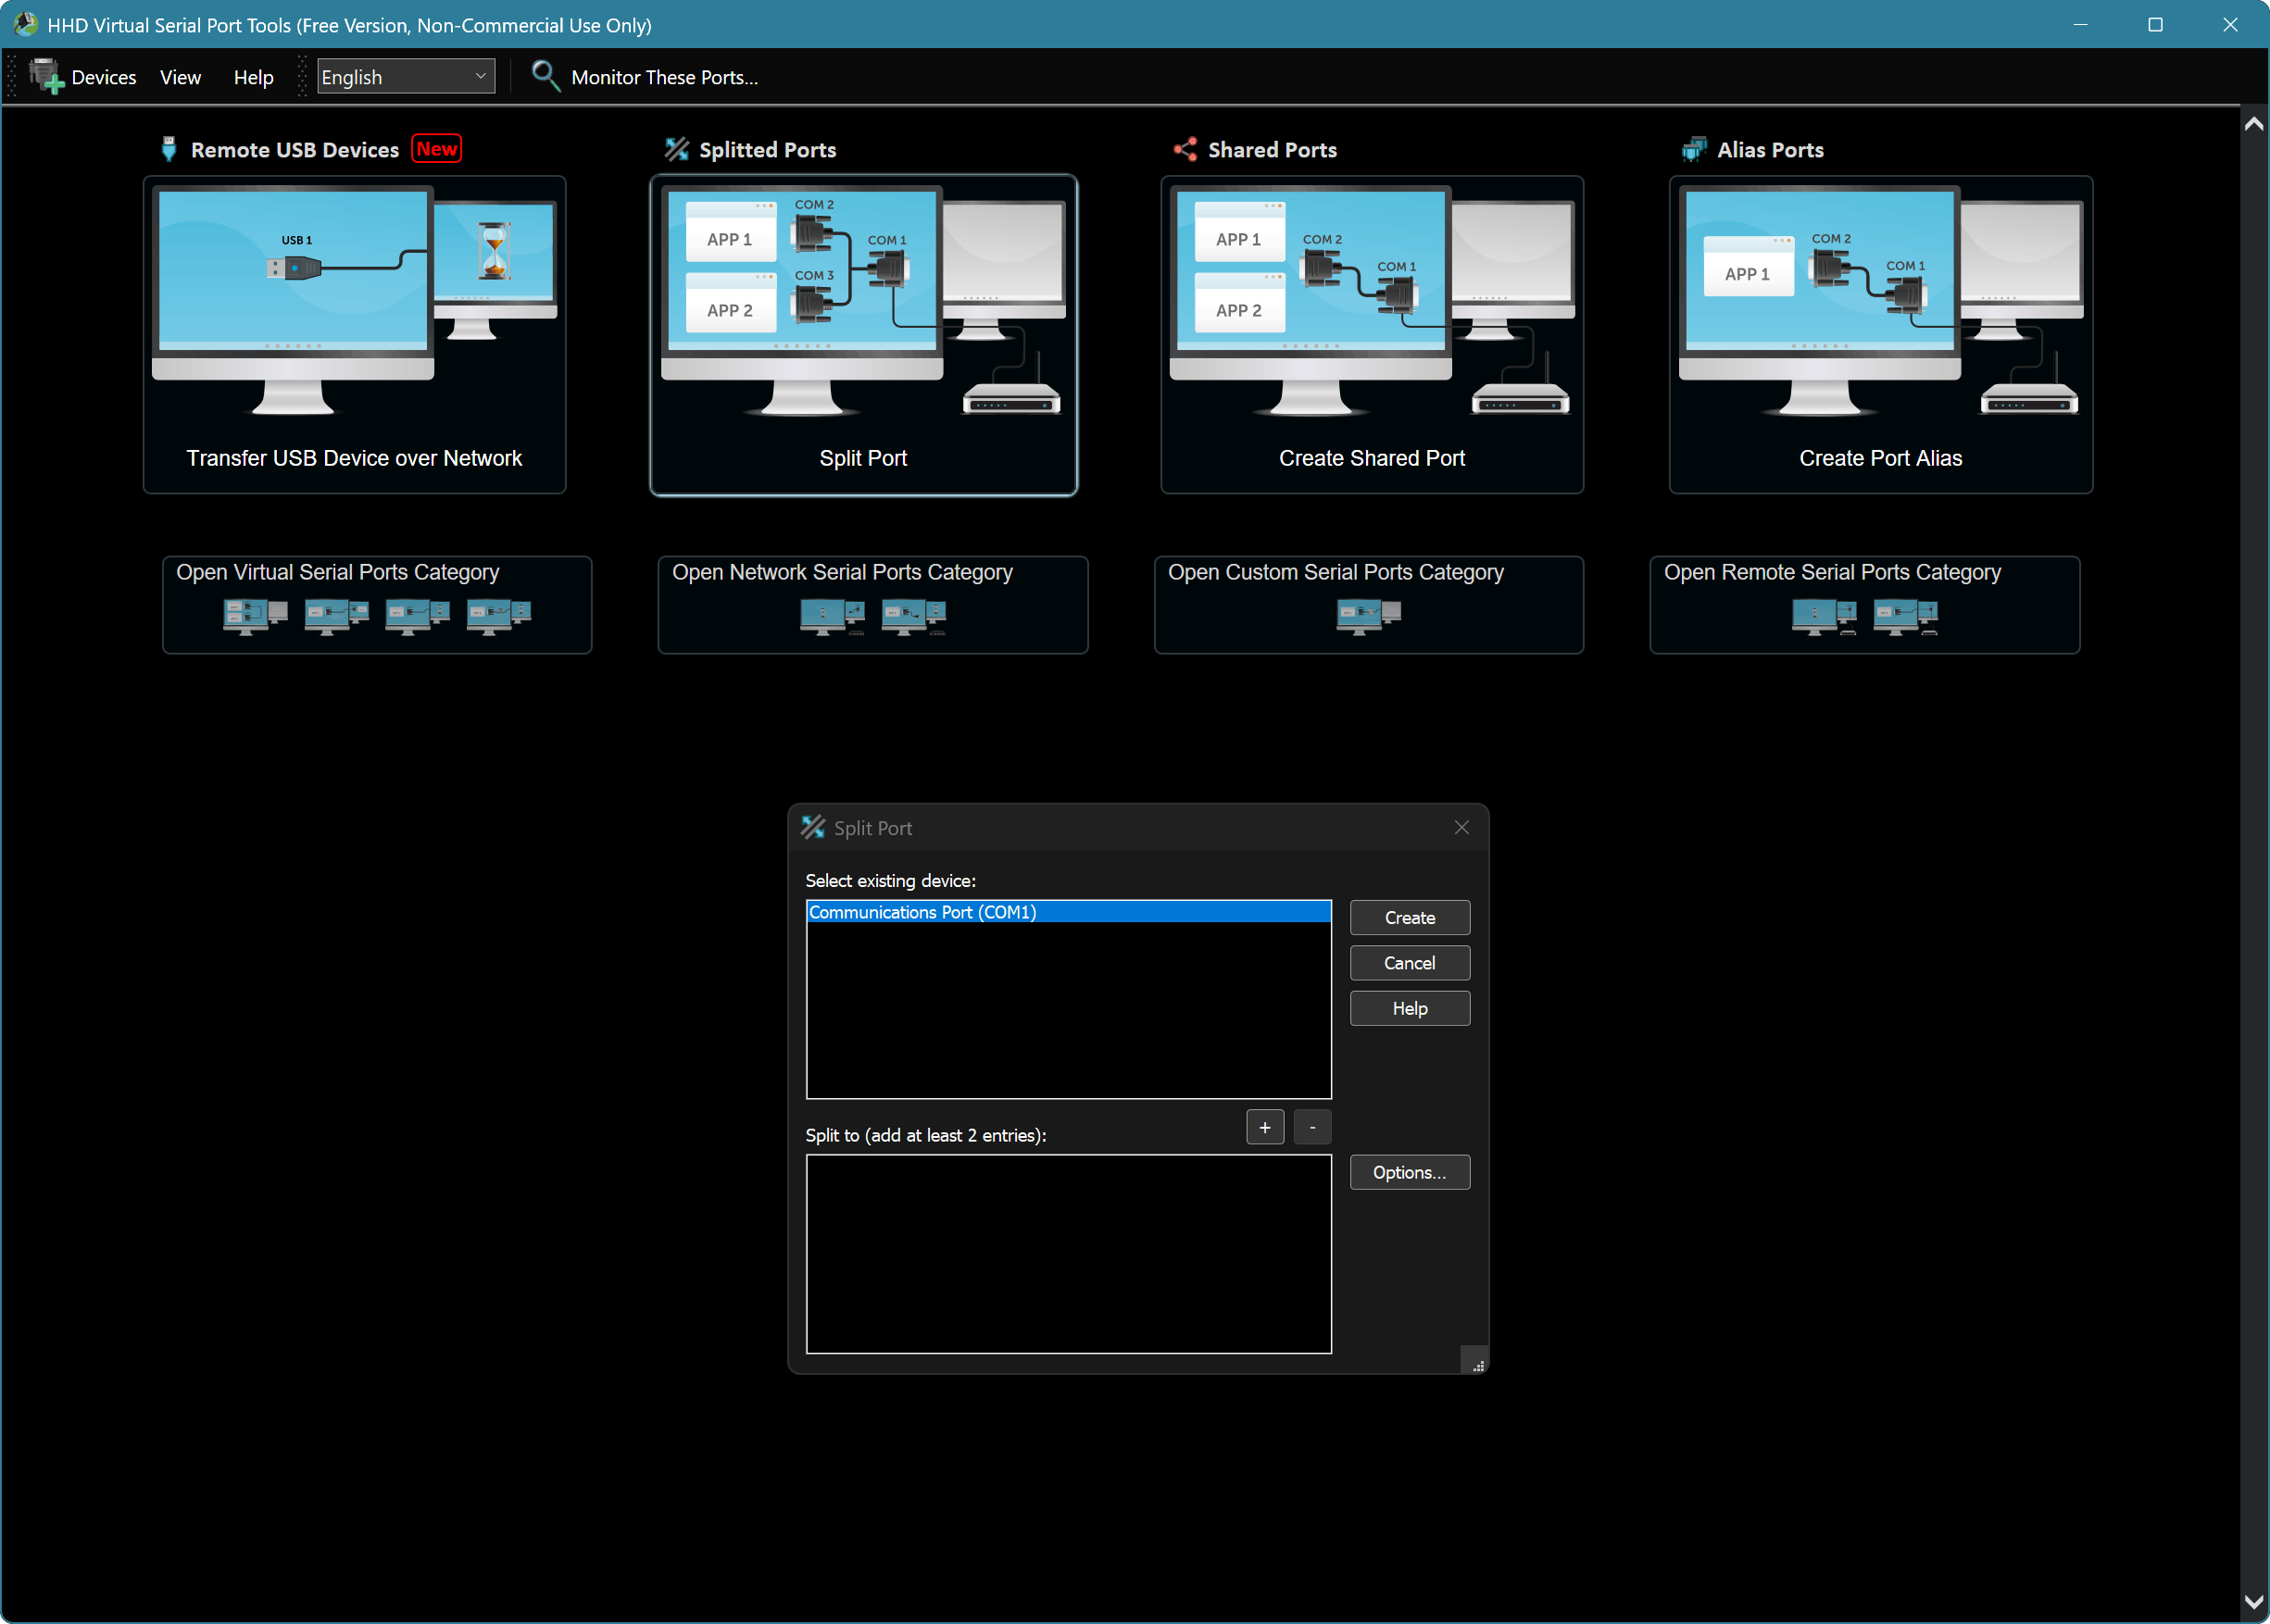The image size is (2270, 1624).
Task: Open the English language dropdown
Action: (x=406, y=76)
